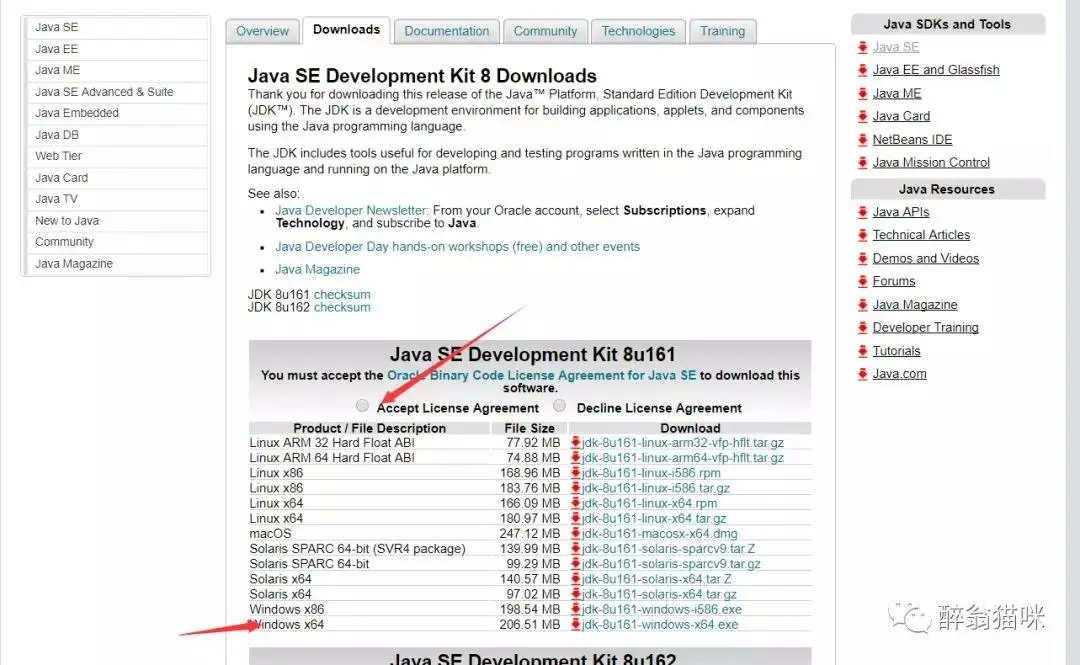This screenshot has width=1080, height=665.
Task: Click download icon beside jdk-8u161-linux-x64.tar.gz
Action: point(575,518)
